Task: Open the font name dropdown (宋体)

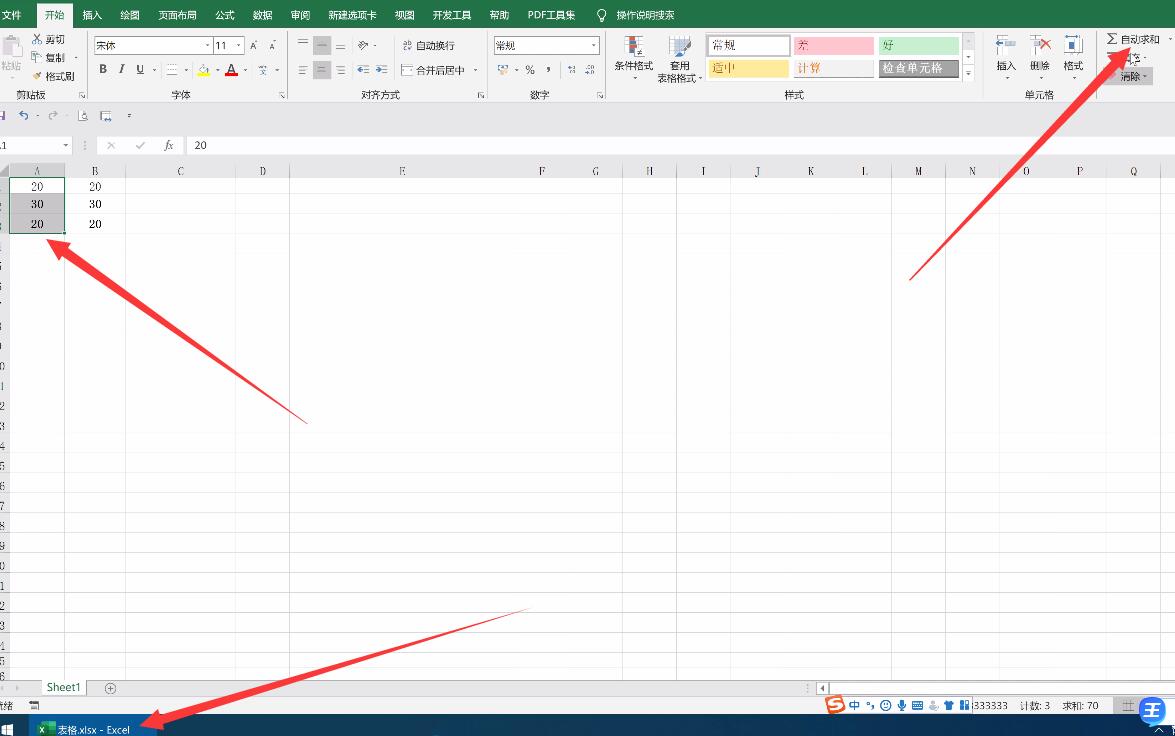Action: (208, 46)
